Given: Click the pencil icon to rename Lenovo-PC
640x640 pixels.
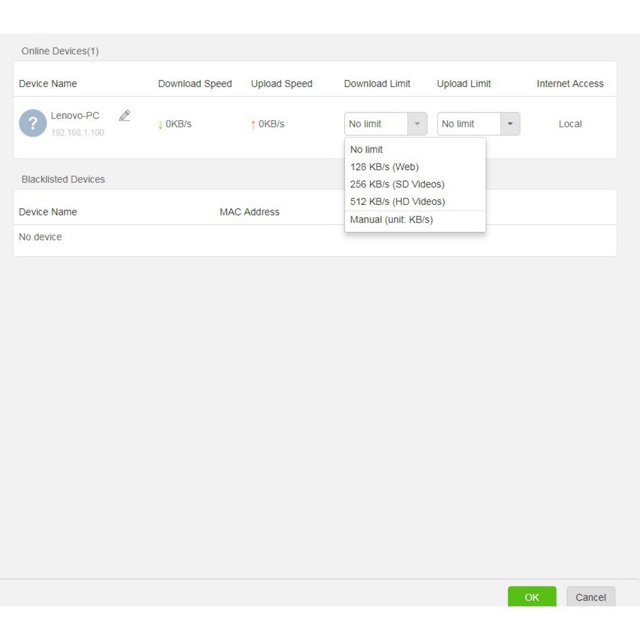Looking at the screenshot, I should pyautogui.click(x=124, y=116).
